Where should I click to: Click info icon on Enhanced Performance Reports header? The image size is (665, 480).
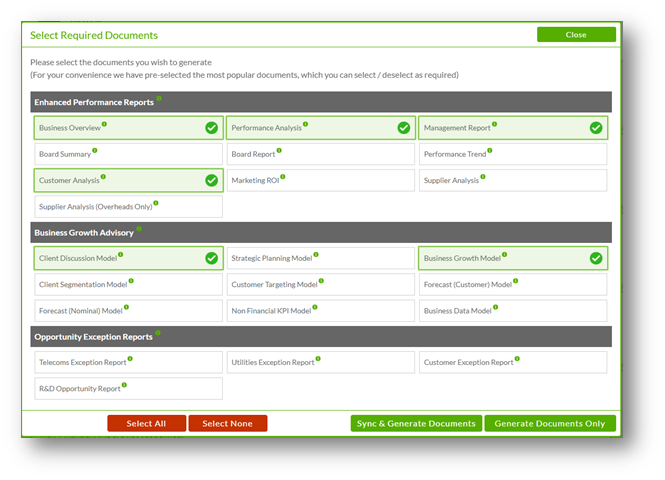(x=159, y=99)
